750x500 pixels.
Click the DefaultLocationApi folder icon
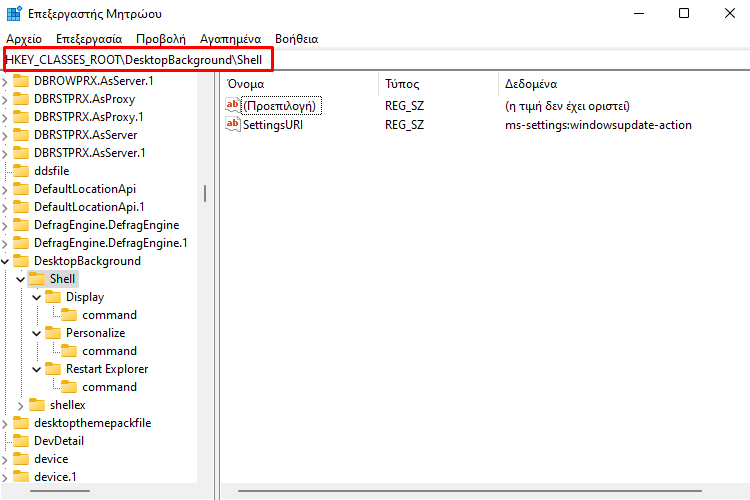click(x=21, y=189)
